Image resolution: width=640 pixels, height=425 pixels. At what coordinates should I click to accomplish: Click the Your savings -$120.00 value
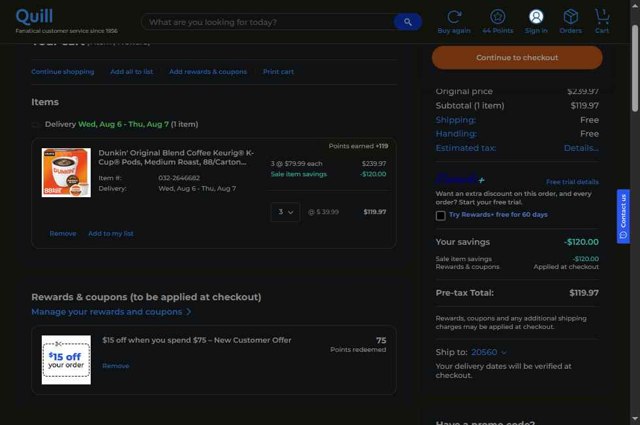[x=581, y=242]
